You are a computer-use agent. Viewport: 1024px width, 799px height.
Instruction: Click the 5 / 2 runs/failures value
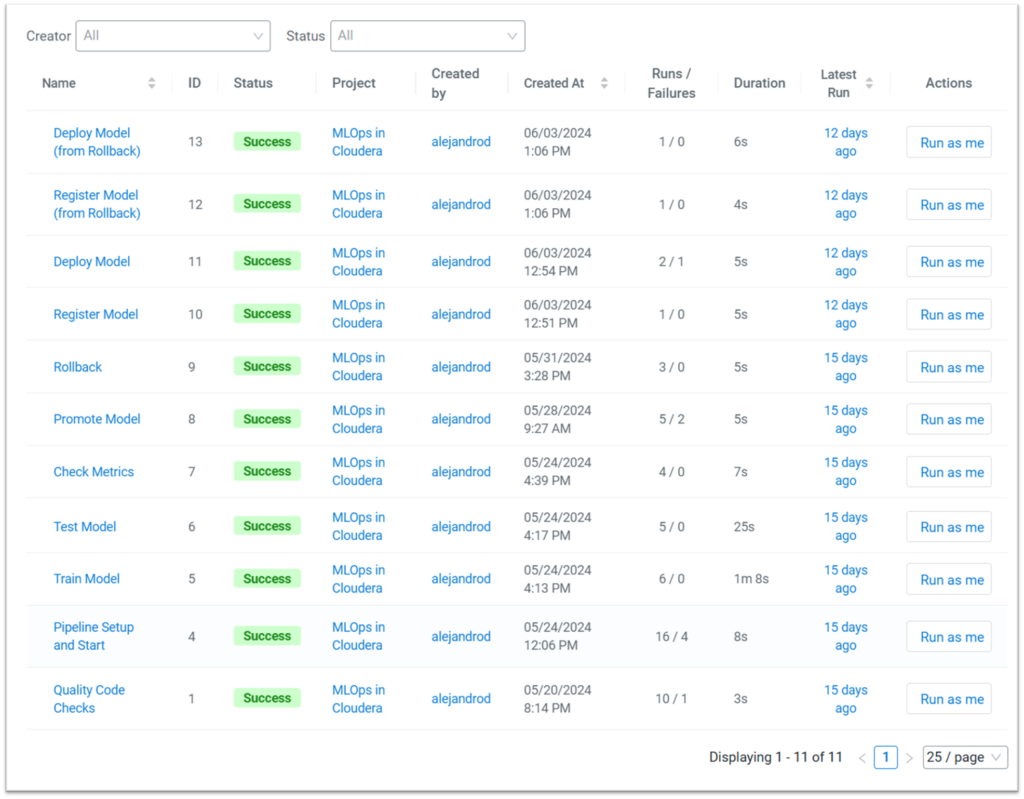pos(671,419)
